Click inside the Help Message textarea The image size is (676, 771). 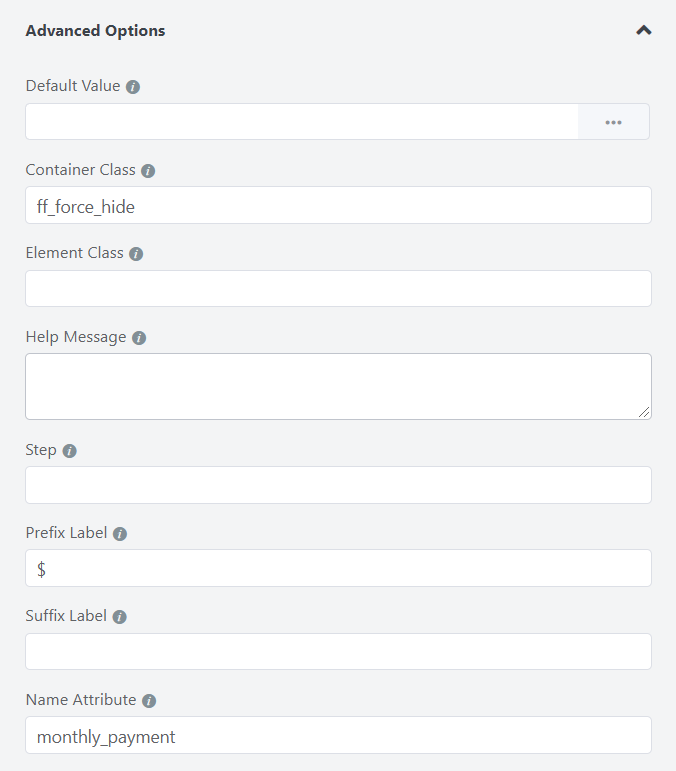(x=338, y=386)
